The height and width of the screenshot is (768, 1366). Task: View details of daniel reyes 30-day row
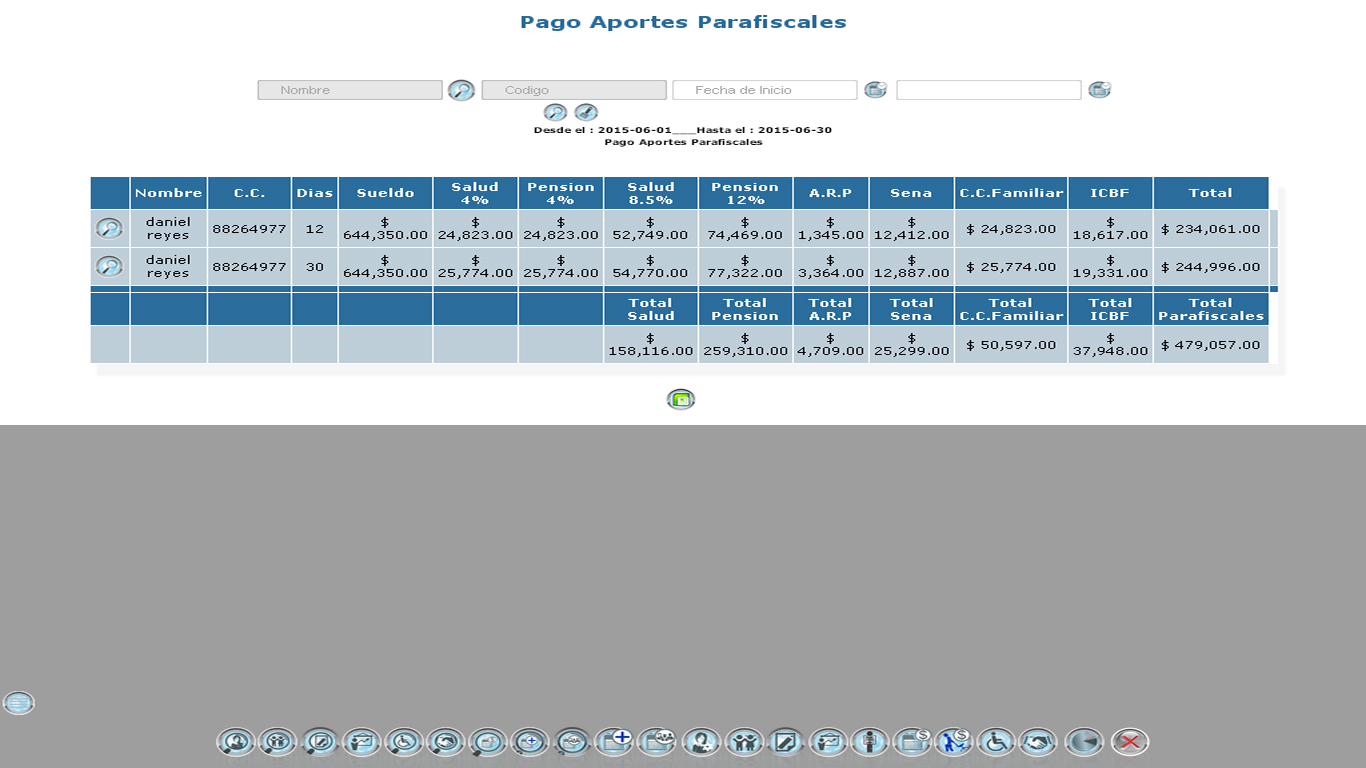(109, 267)
